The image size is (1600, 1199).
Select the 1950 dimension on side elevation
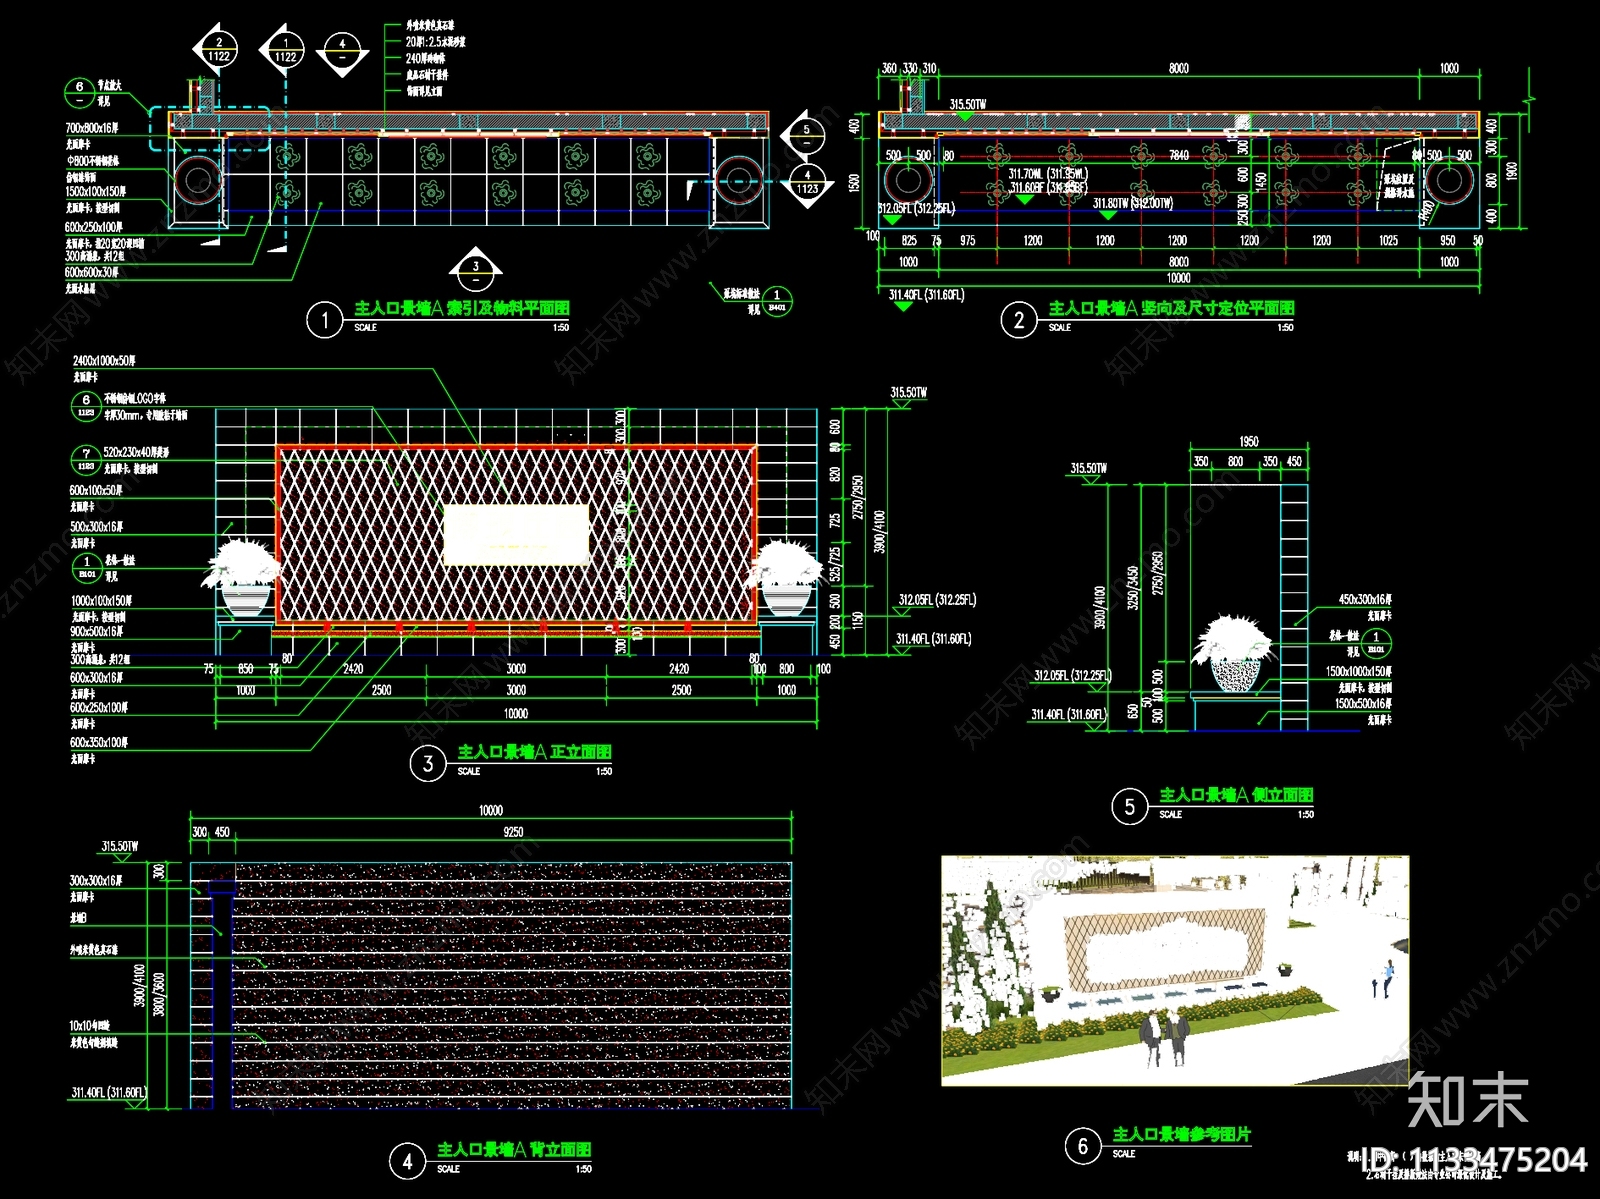[x=1248, y=442]
